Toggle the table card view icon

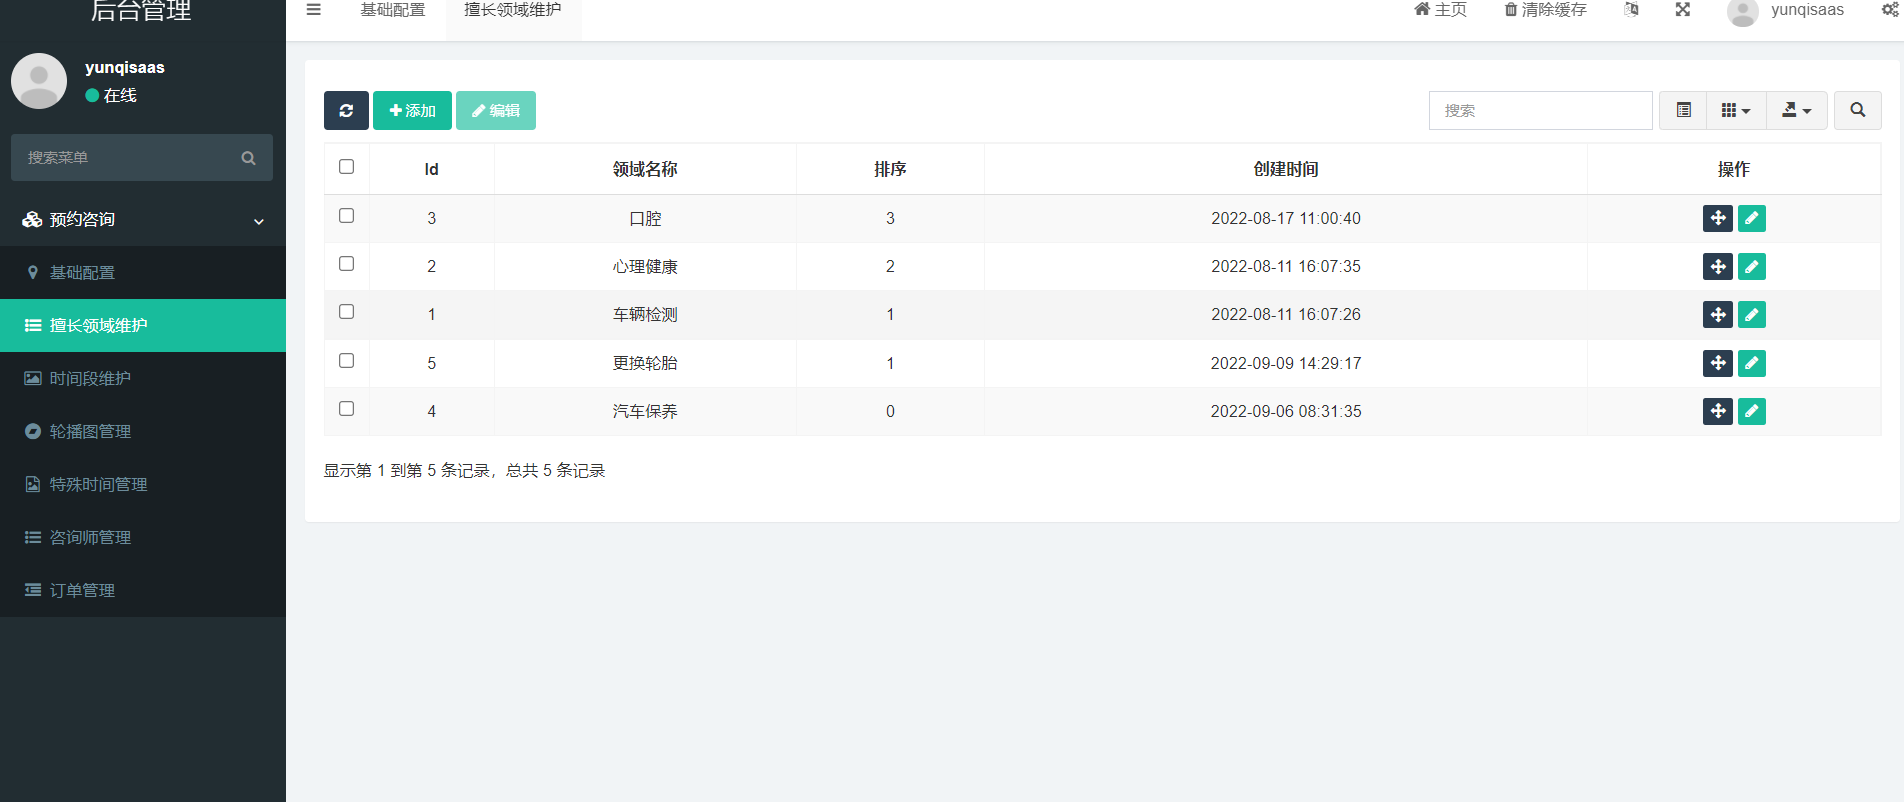(x=1684, y=111)
